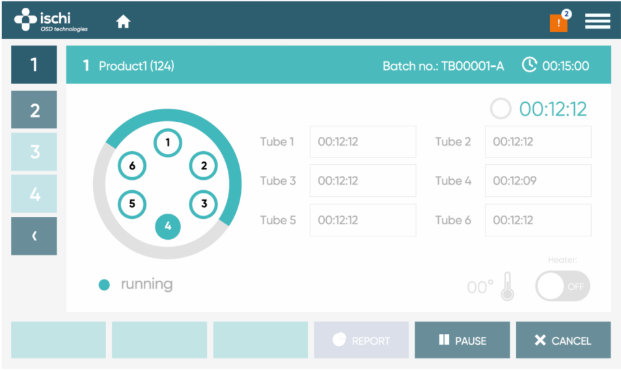Click the Tube 1 label

[277, 142]
